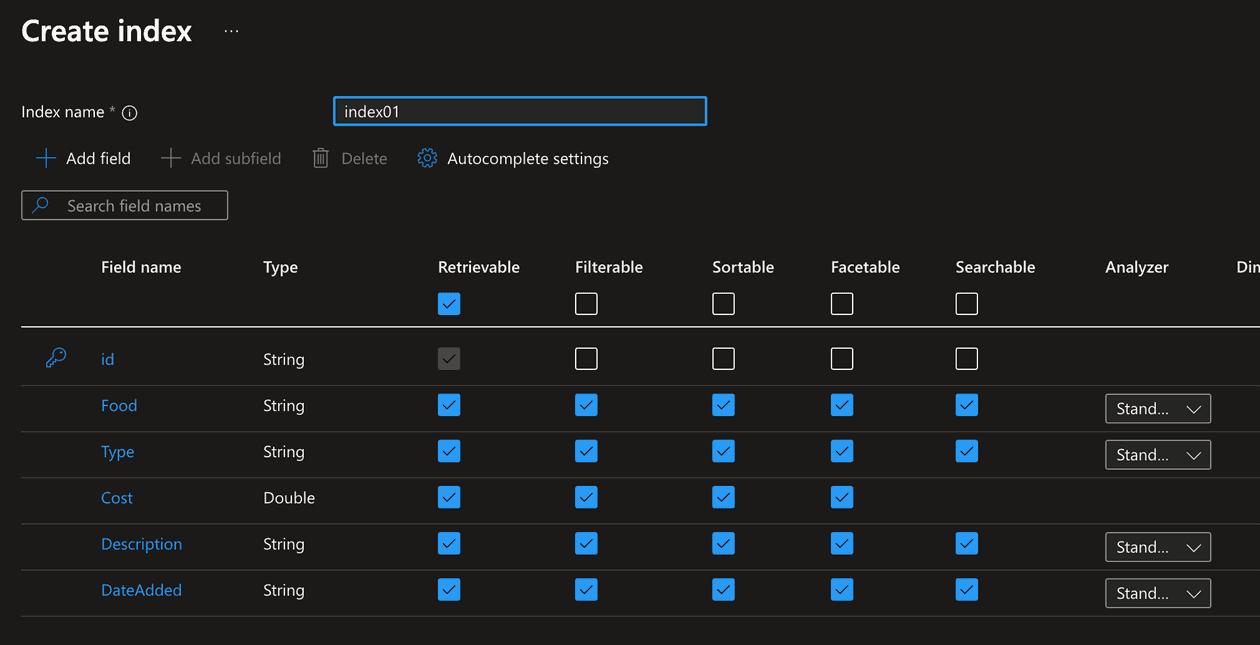Screen dimensions: 1260x645
Task: Toggle the Sortable column header checkbox
Action: pos(723,304)
